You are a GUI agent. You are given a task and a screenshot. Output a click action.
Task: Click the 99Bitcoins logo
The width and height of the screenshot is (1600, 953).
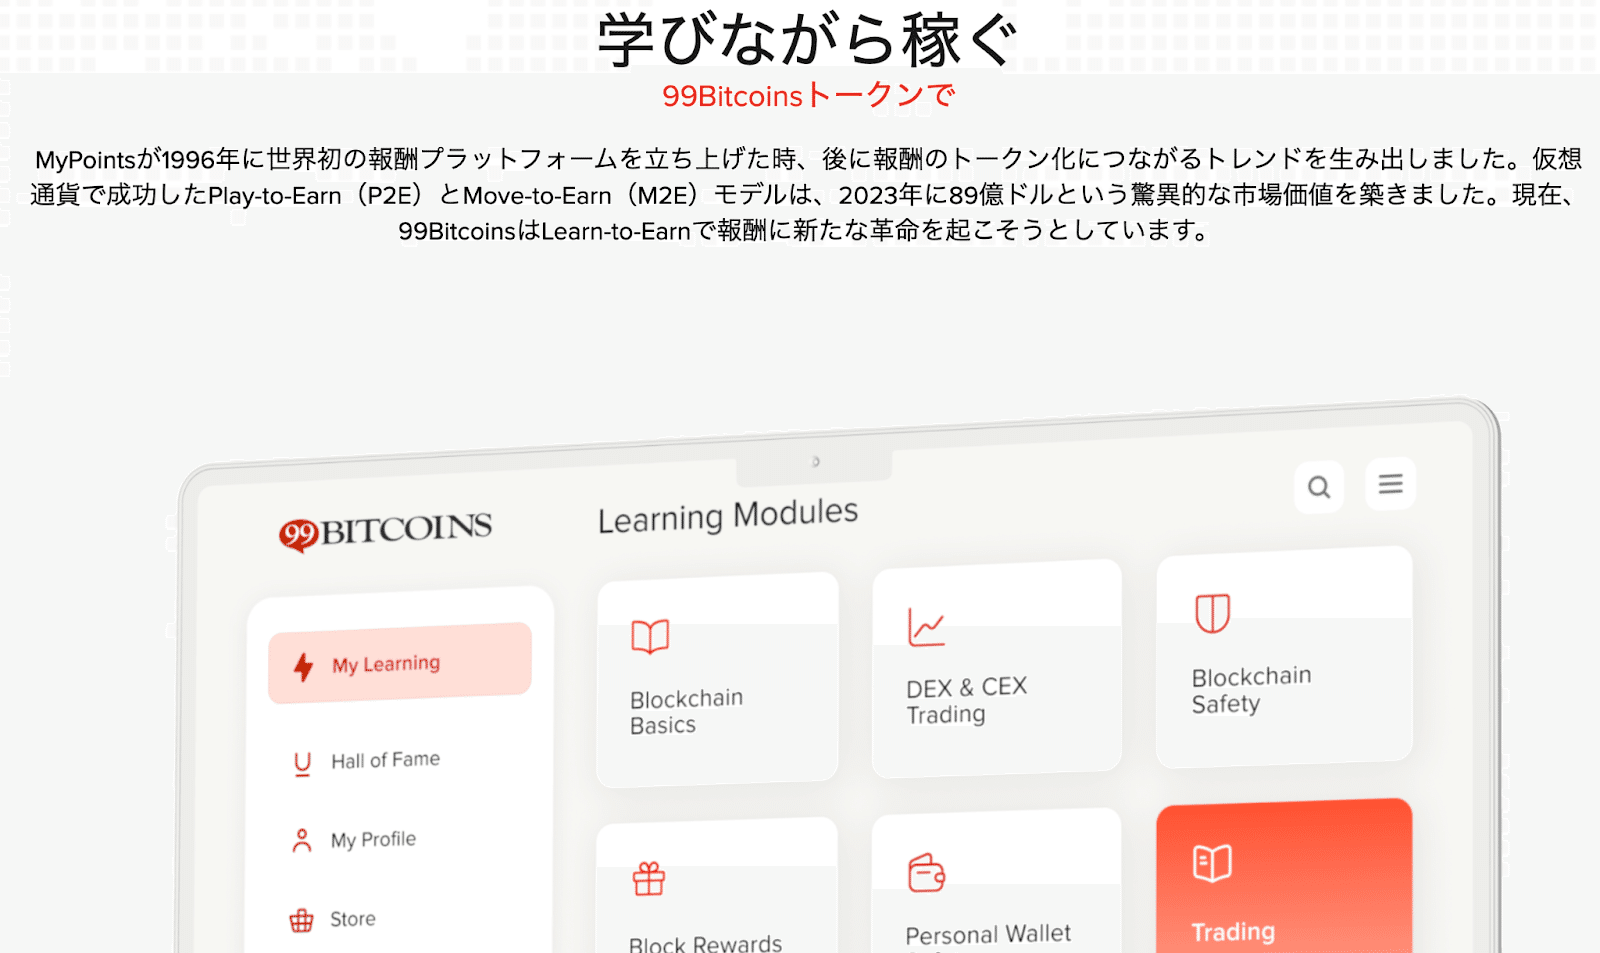385,531
